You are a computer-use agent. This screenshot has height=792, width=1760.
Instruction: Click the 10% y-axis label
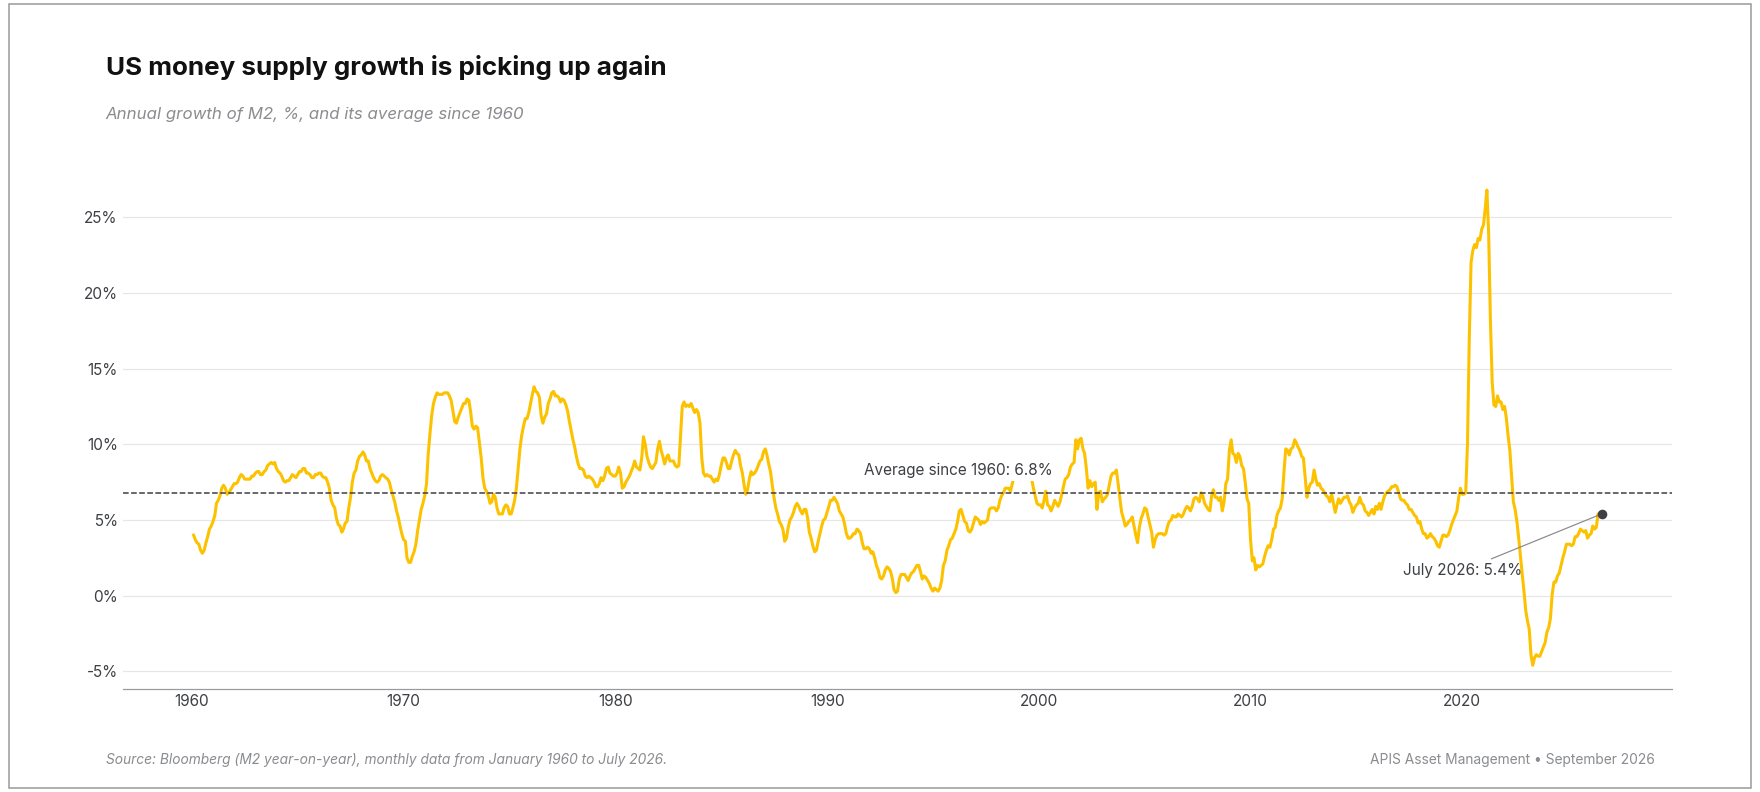click(x=101, y=444)
